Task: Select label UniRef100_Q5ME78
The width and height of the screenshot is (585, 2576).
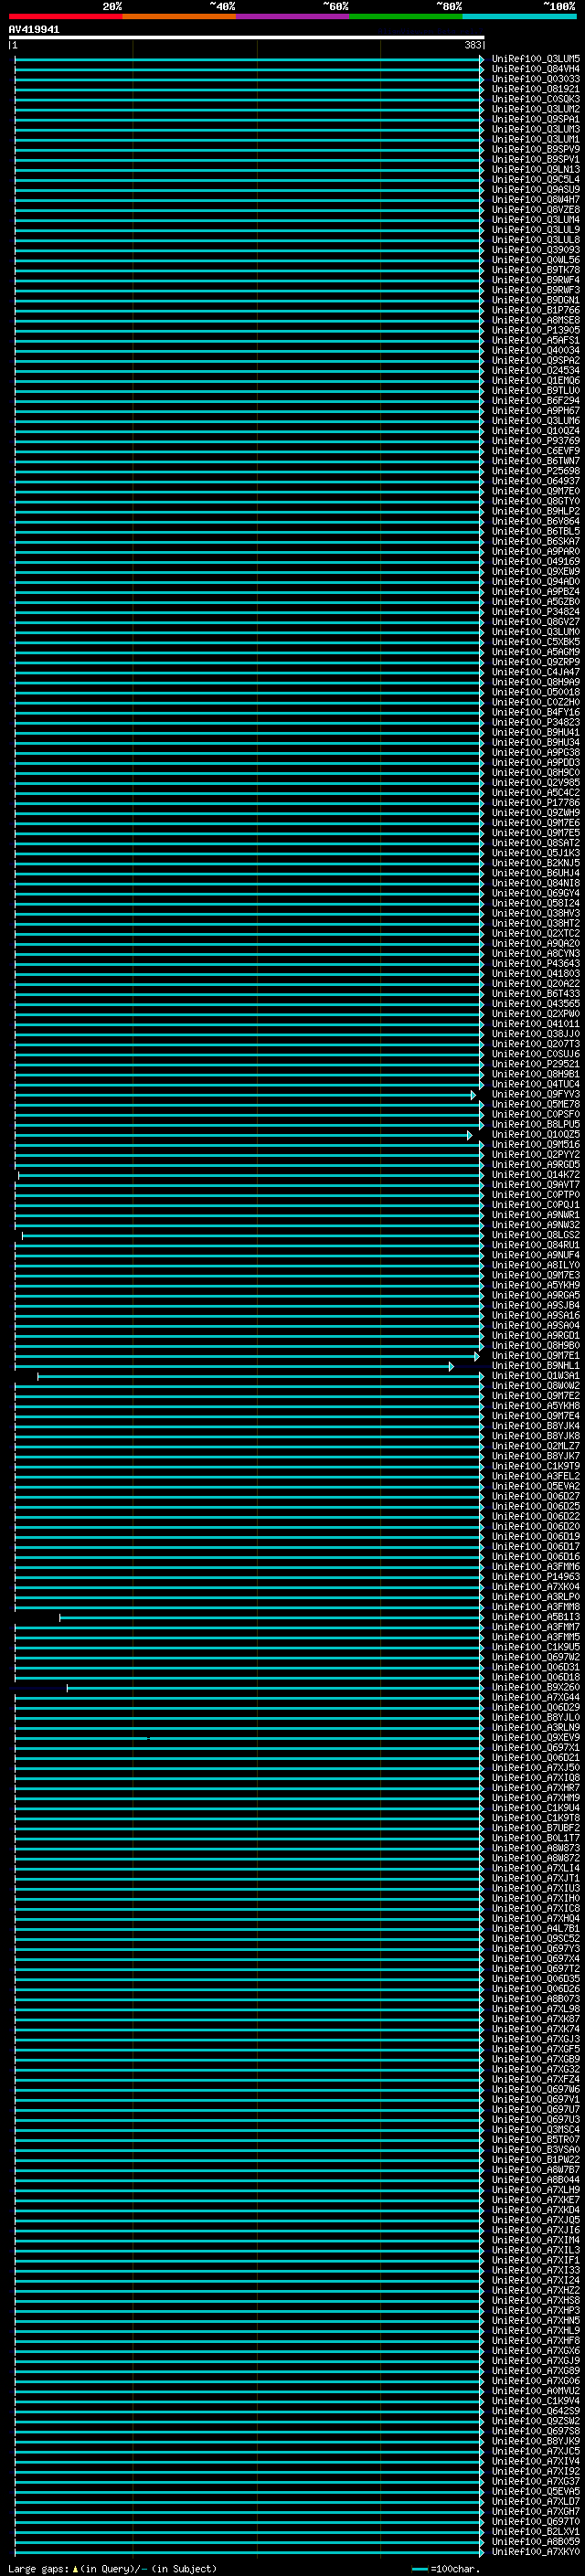Action: pyautogui.click(x=535, y=1105)
